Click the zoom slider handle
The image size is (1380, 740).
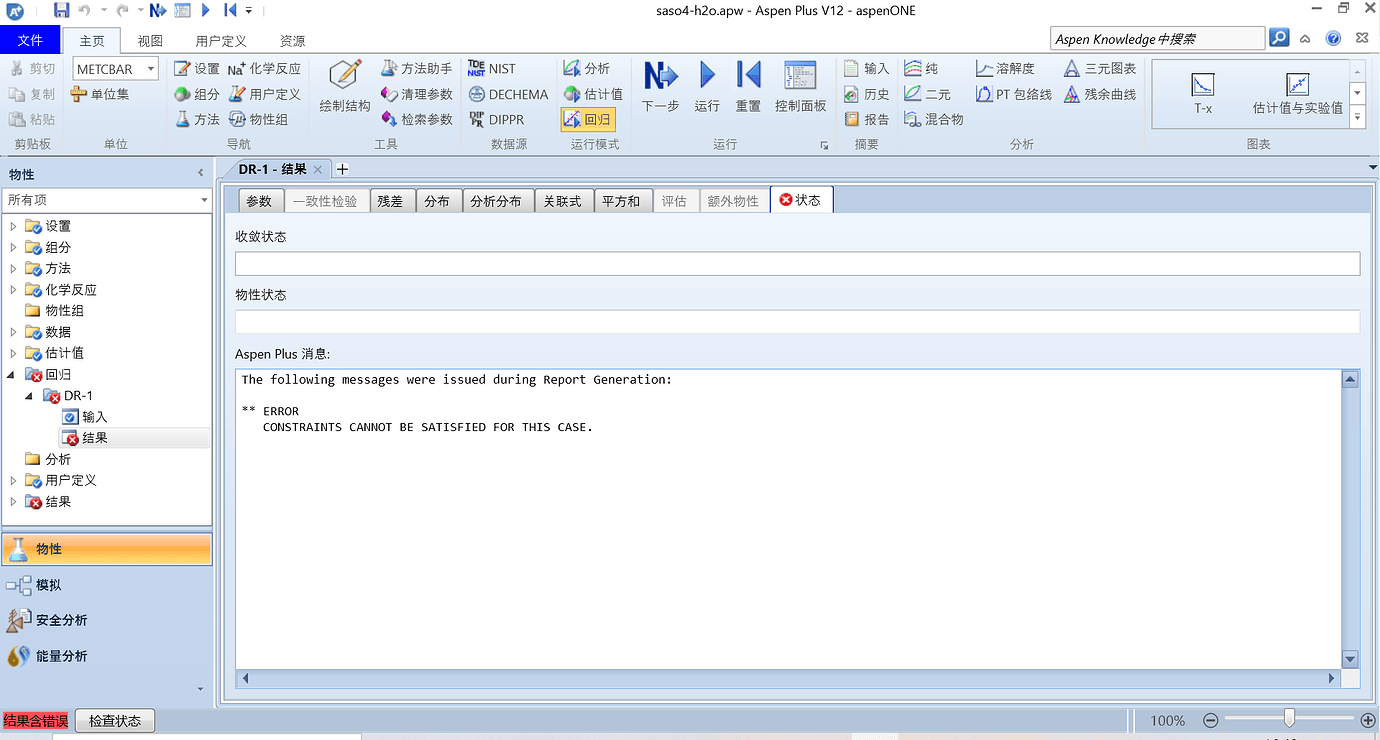tap(1289, 718)
